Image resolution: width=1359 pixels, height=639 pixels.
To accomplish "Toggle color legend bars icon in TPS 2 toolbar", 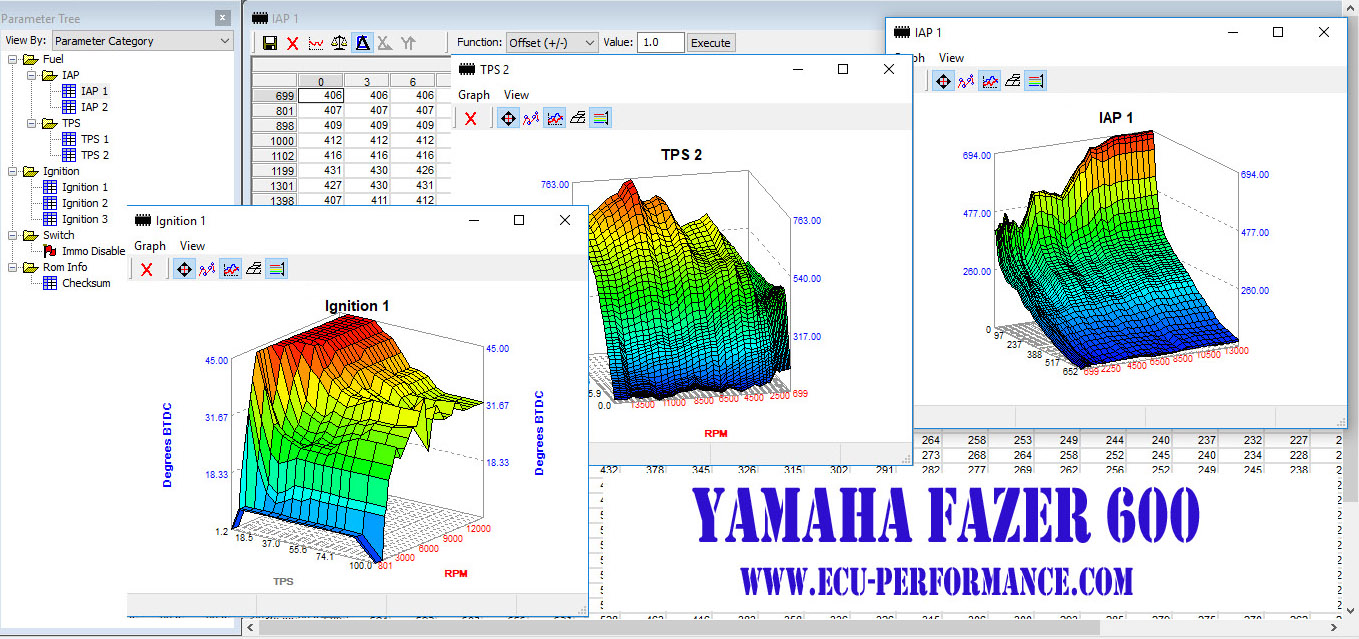I will pos(600,118).
